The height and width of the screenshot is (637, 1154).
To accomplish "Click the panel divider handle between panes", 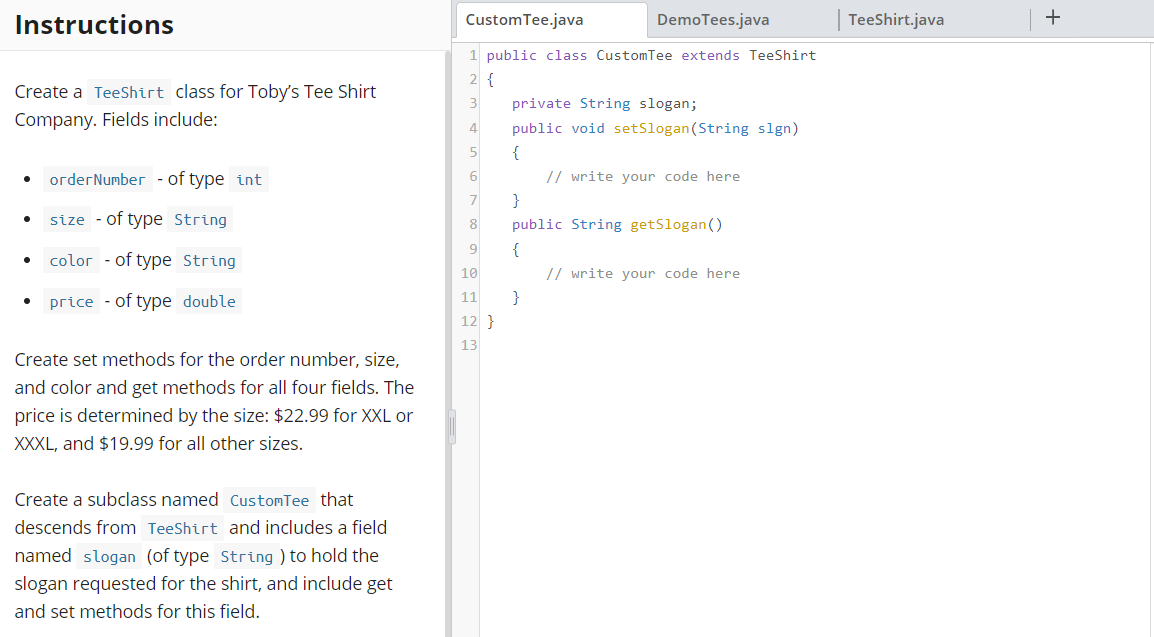I will tap(451, 426).
